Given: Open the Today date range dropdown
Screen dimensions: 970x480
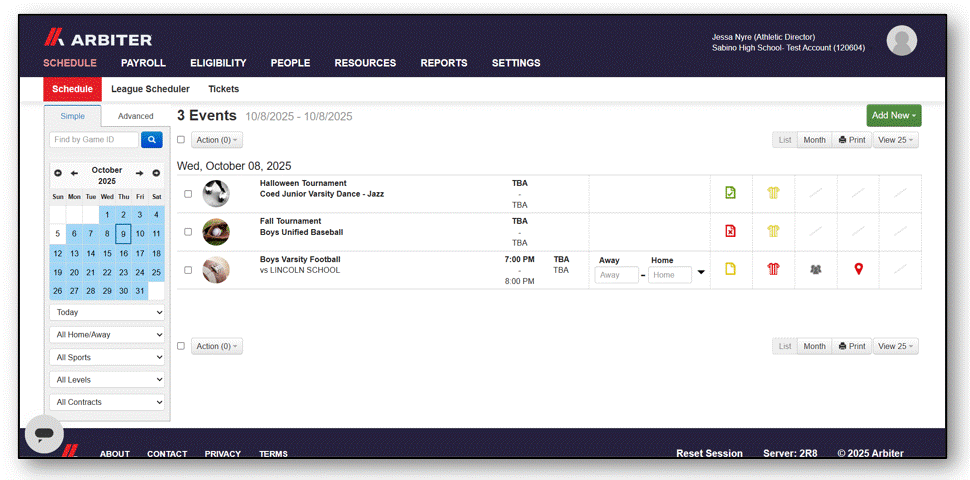Looking at the screenshot, I should tap(107, 312).
